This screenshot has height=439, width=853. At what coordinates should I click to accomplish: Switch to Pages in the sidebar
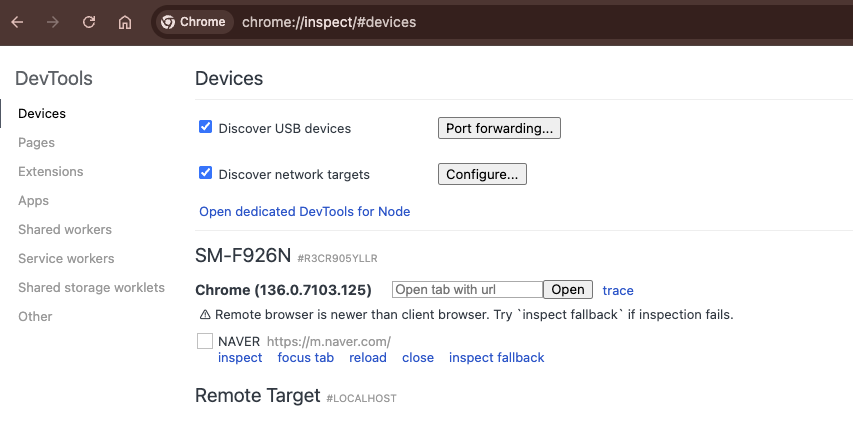click(36, 143)
